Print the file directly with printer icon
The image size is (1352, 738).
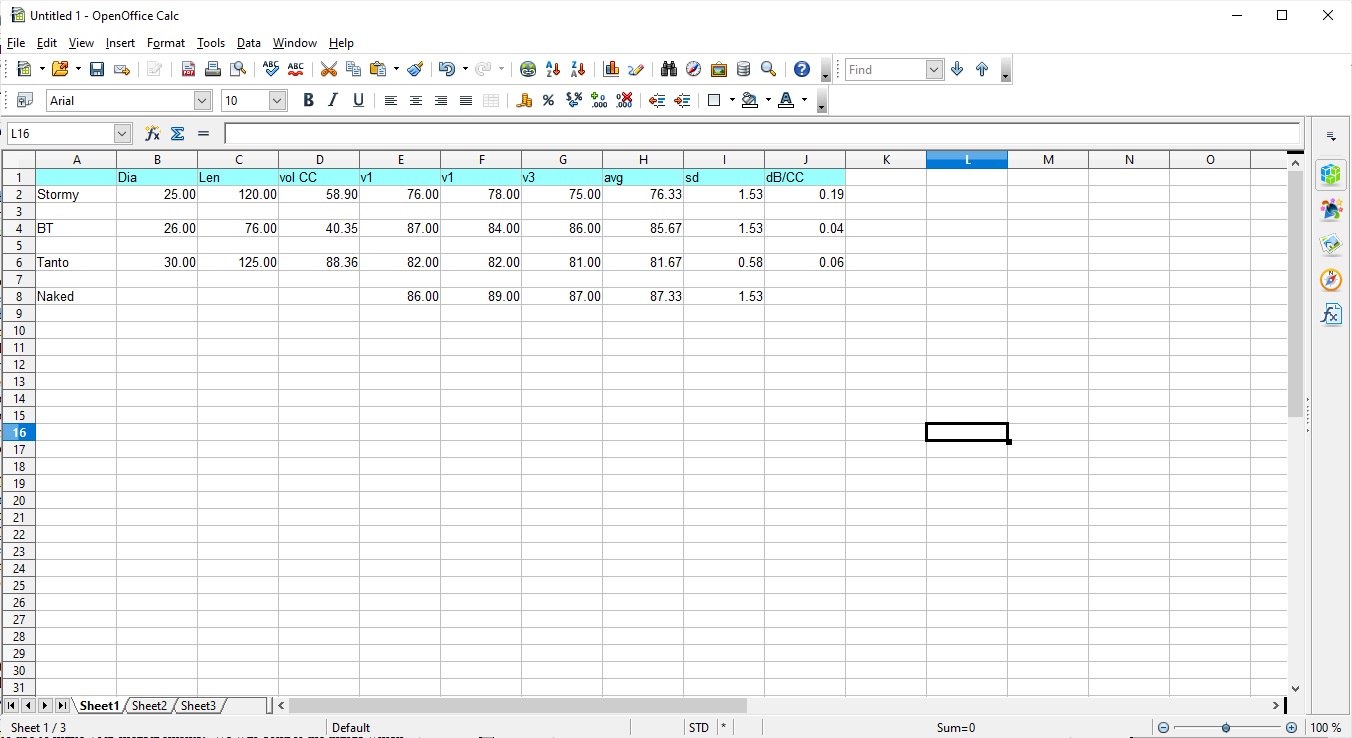pos(213,69)
